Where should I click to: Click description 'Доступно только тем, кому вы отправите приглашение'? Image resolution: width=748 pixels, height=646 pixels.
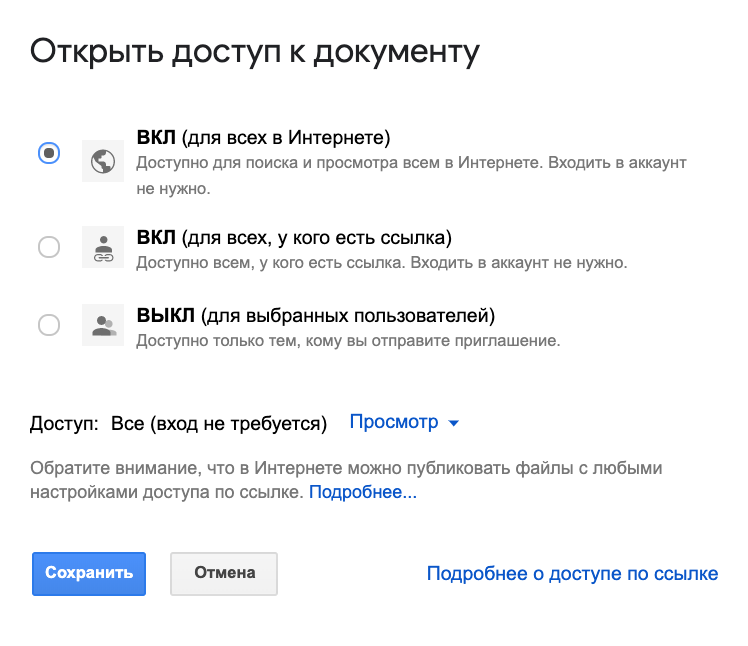click(348, 341)
